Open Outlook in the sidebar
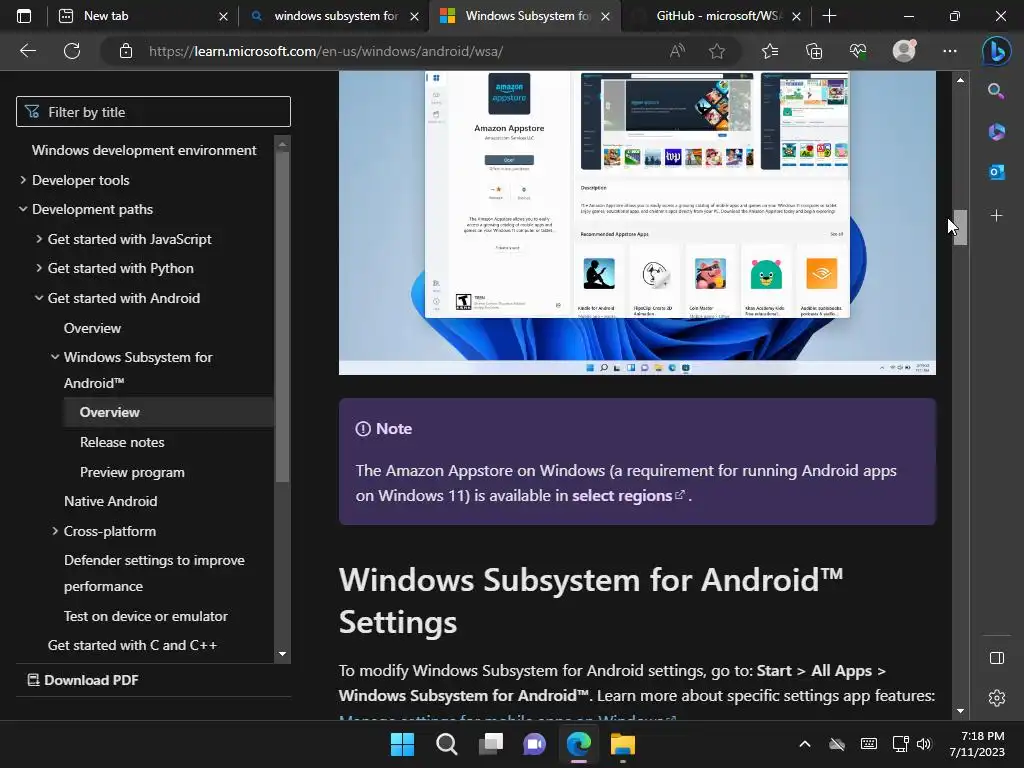The image size is (1024, 768). (x=996, y=172)
